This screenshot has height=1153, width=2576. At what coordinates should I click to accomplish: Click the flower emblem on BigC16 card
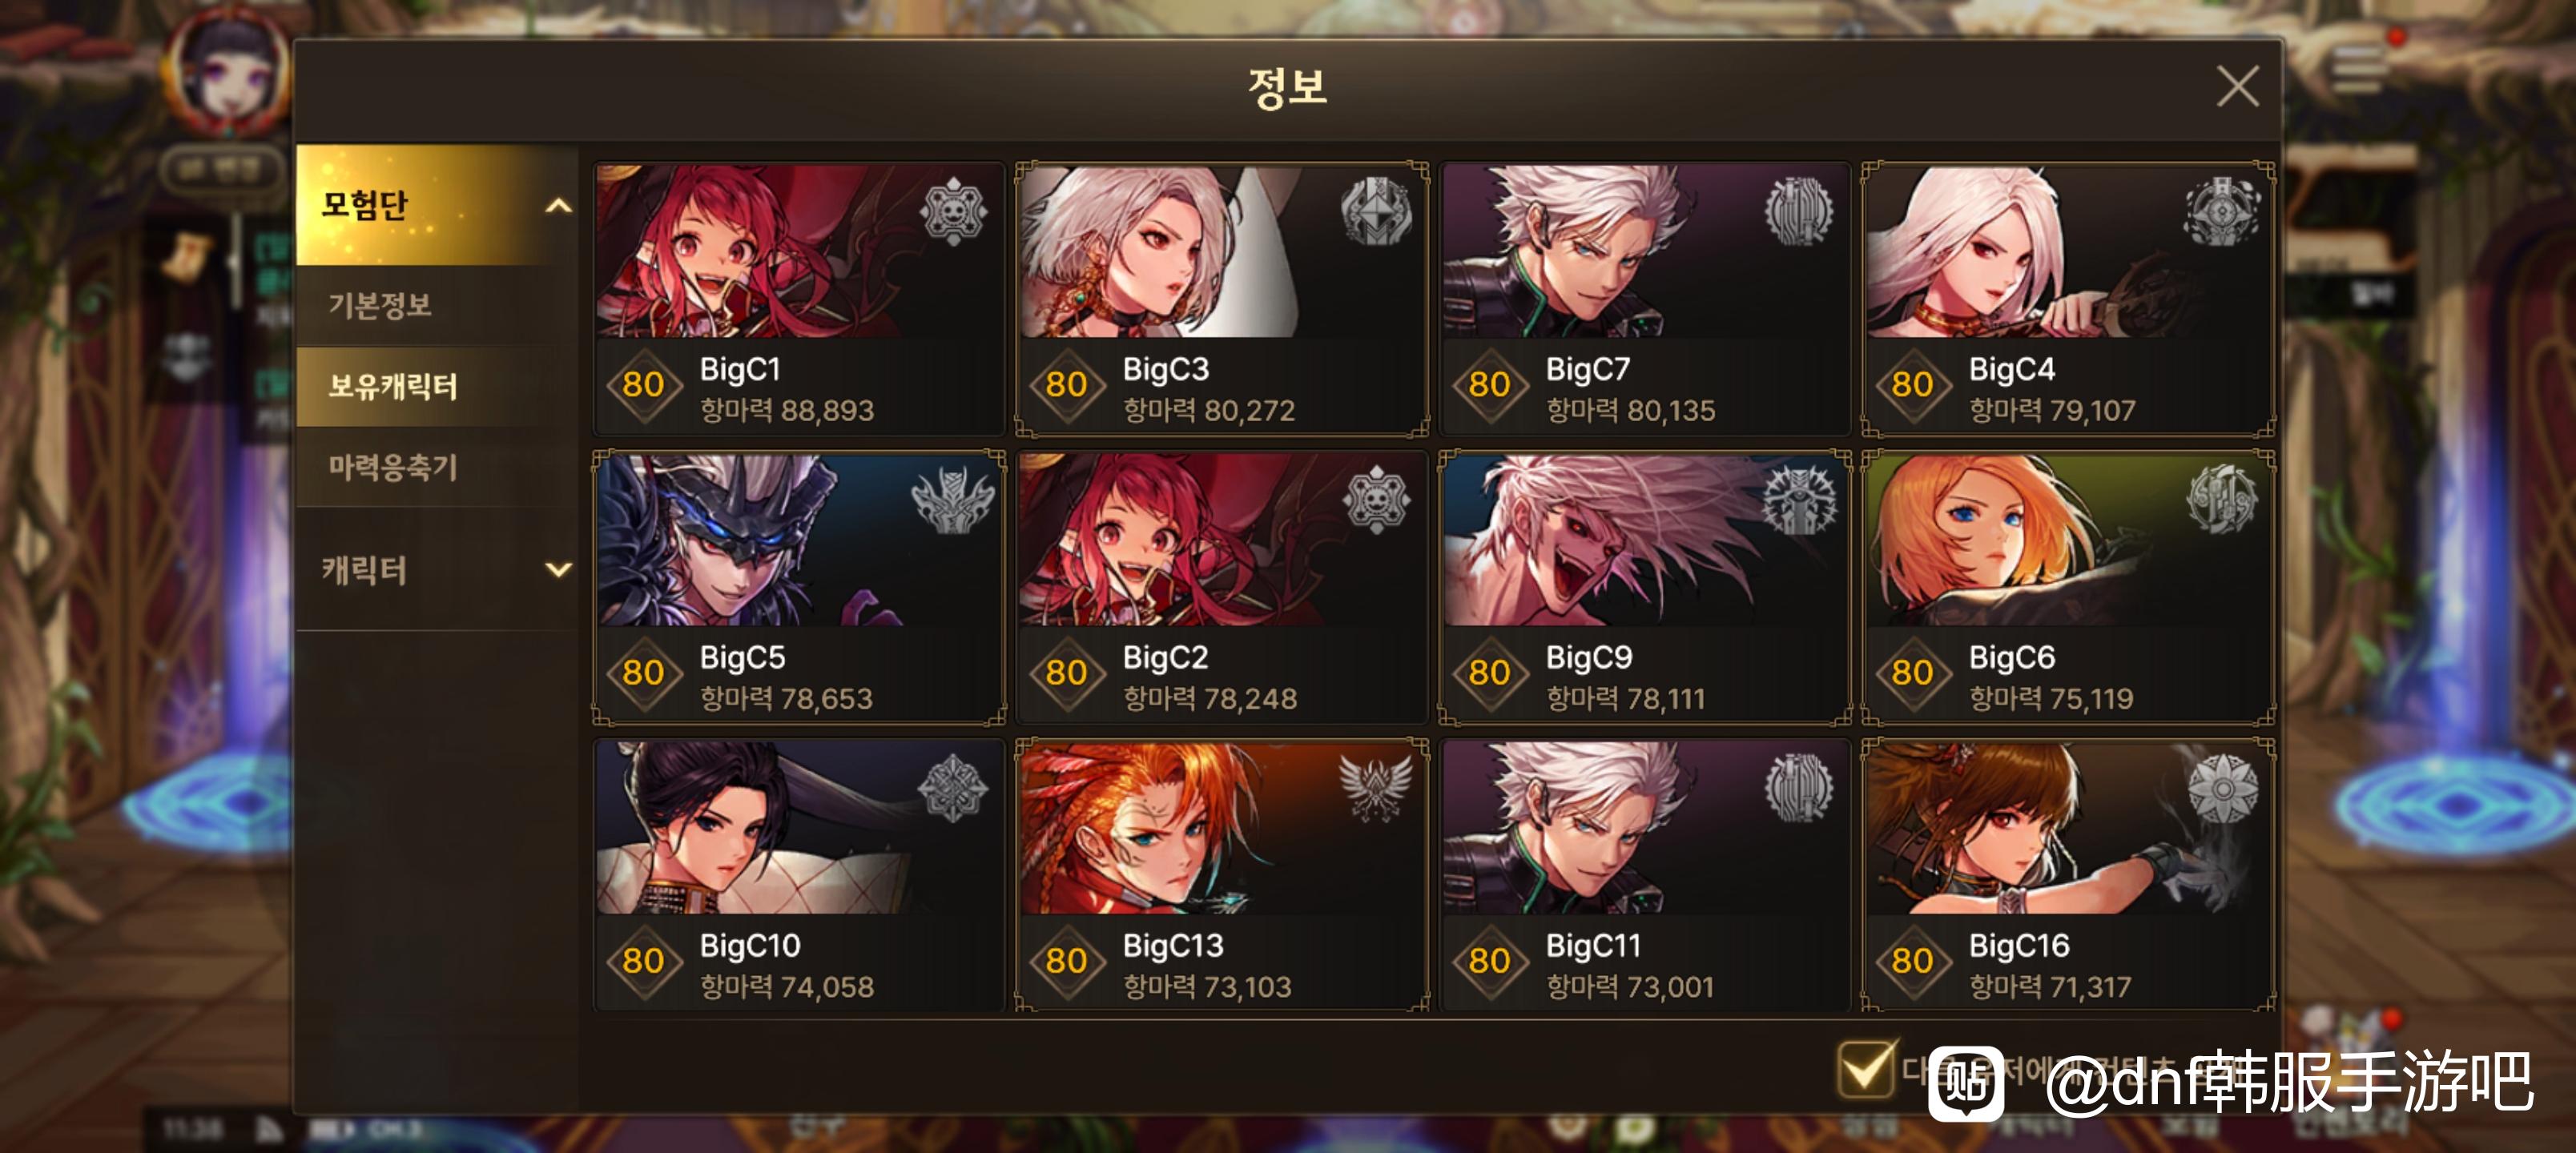[2222, 787]
